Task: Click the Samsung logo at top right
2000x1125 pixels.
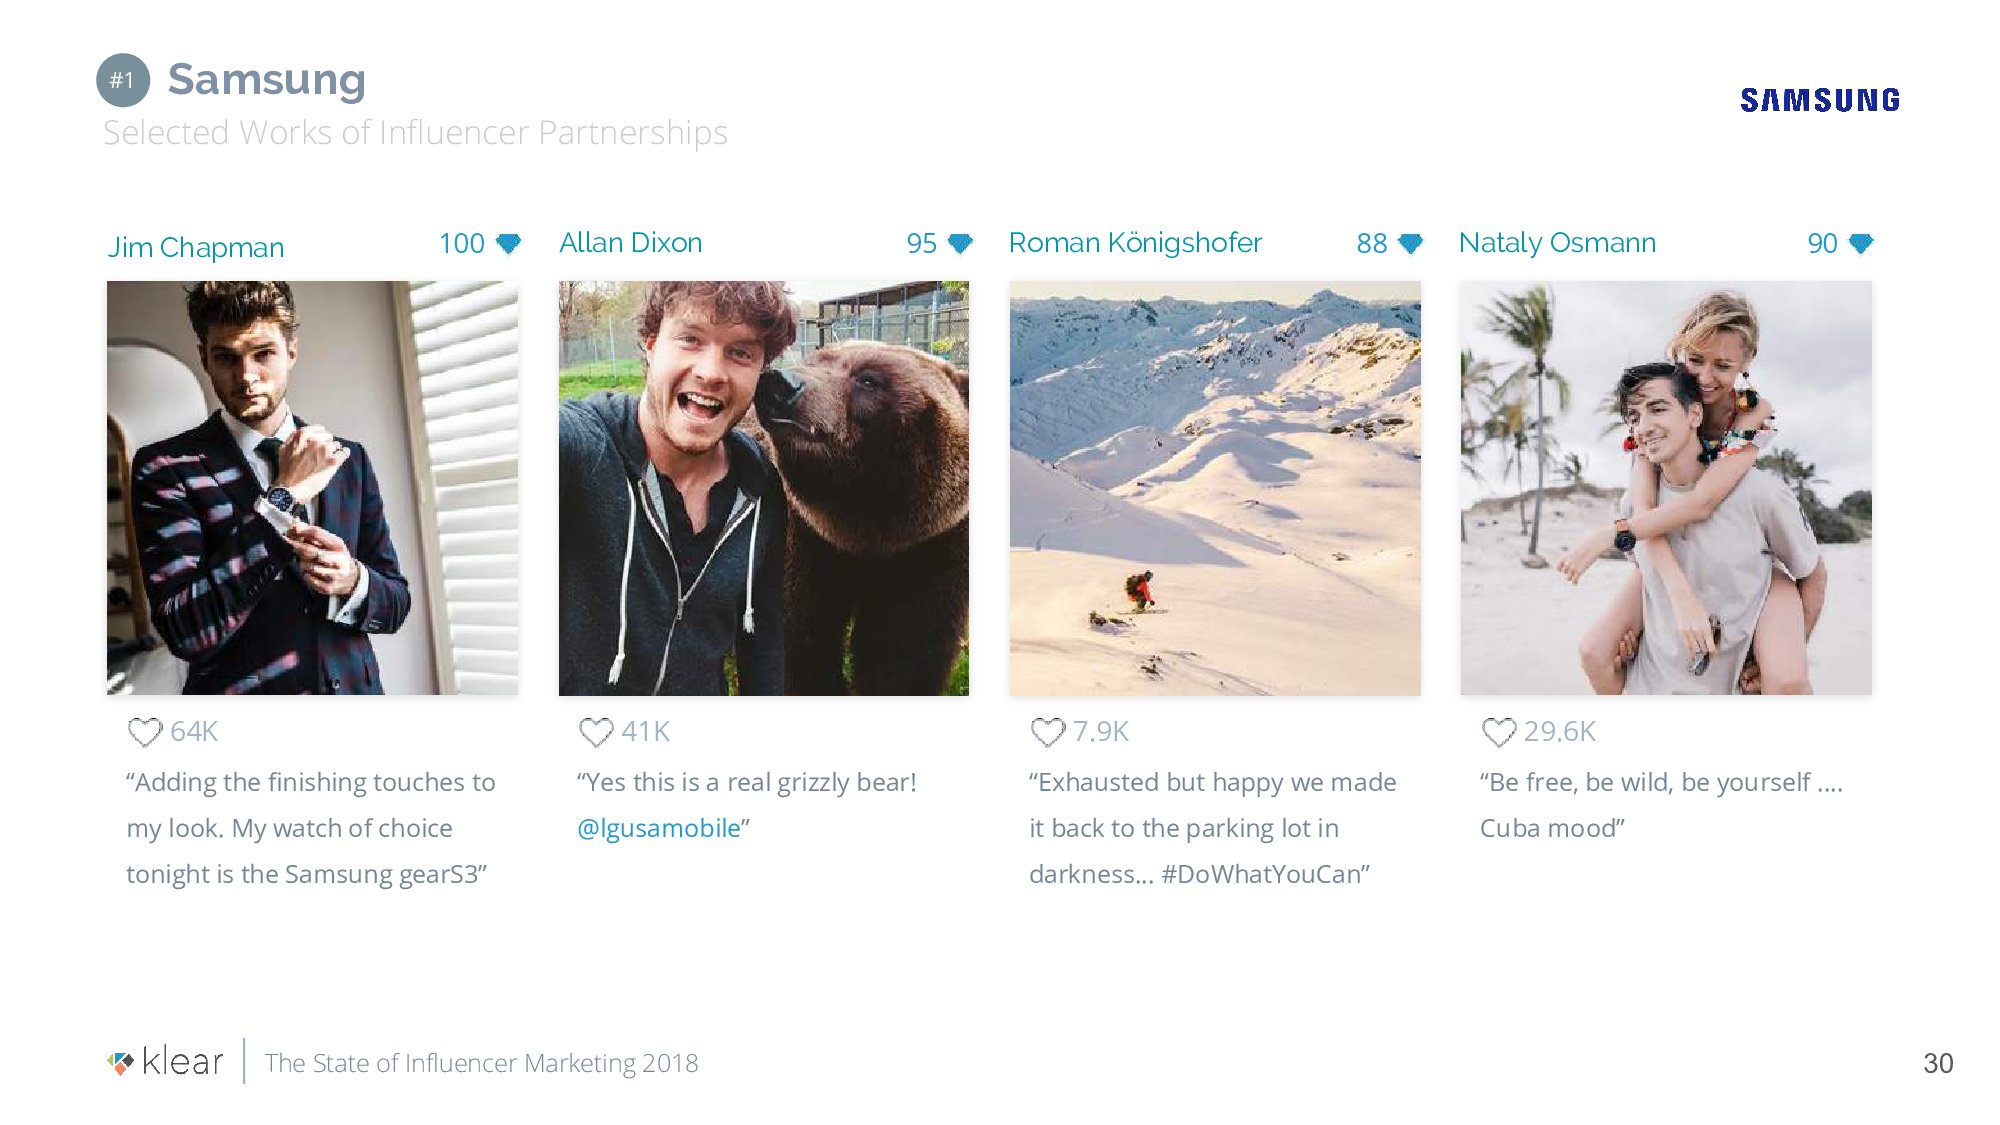Action: [x=1819, y=100]
